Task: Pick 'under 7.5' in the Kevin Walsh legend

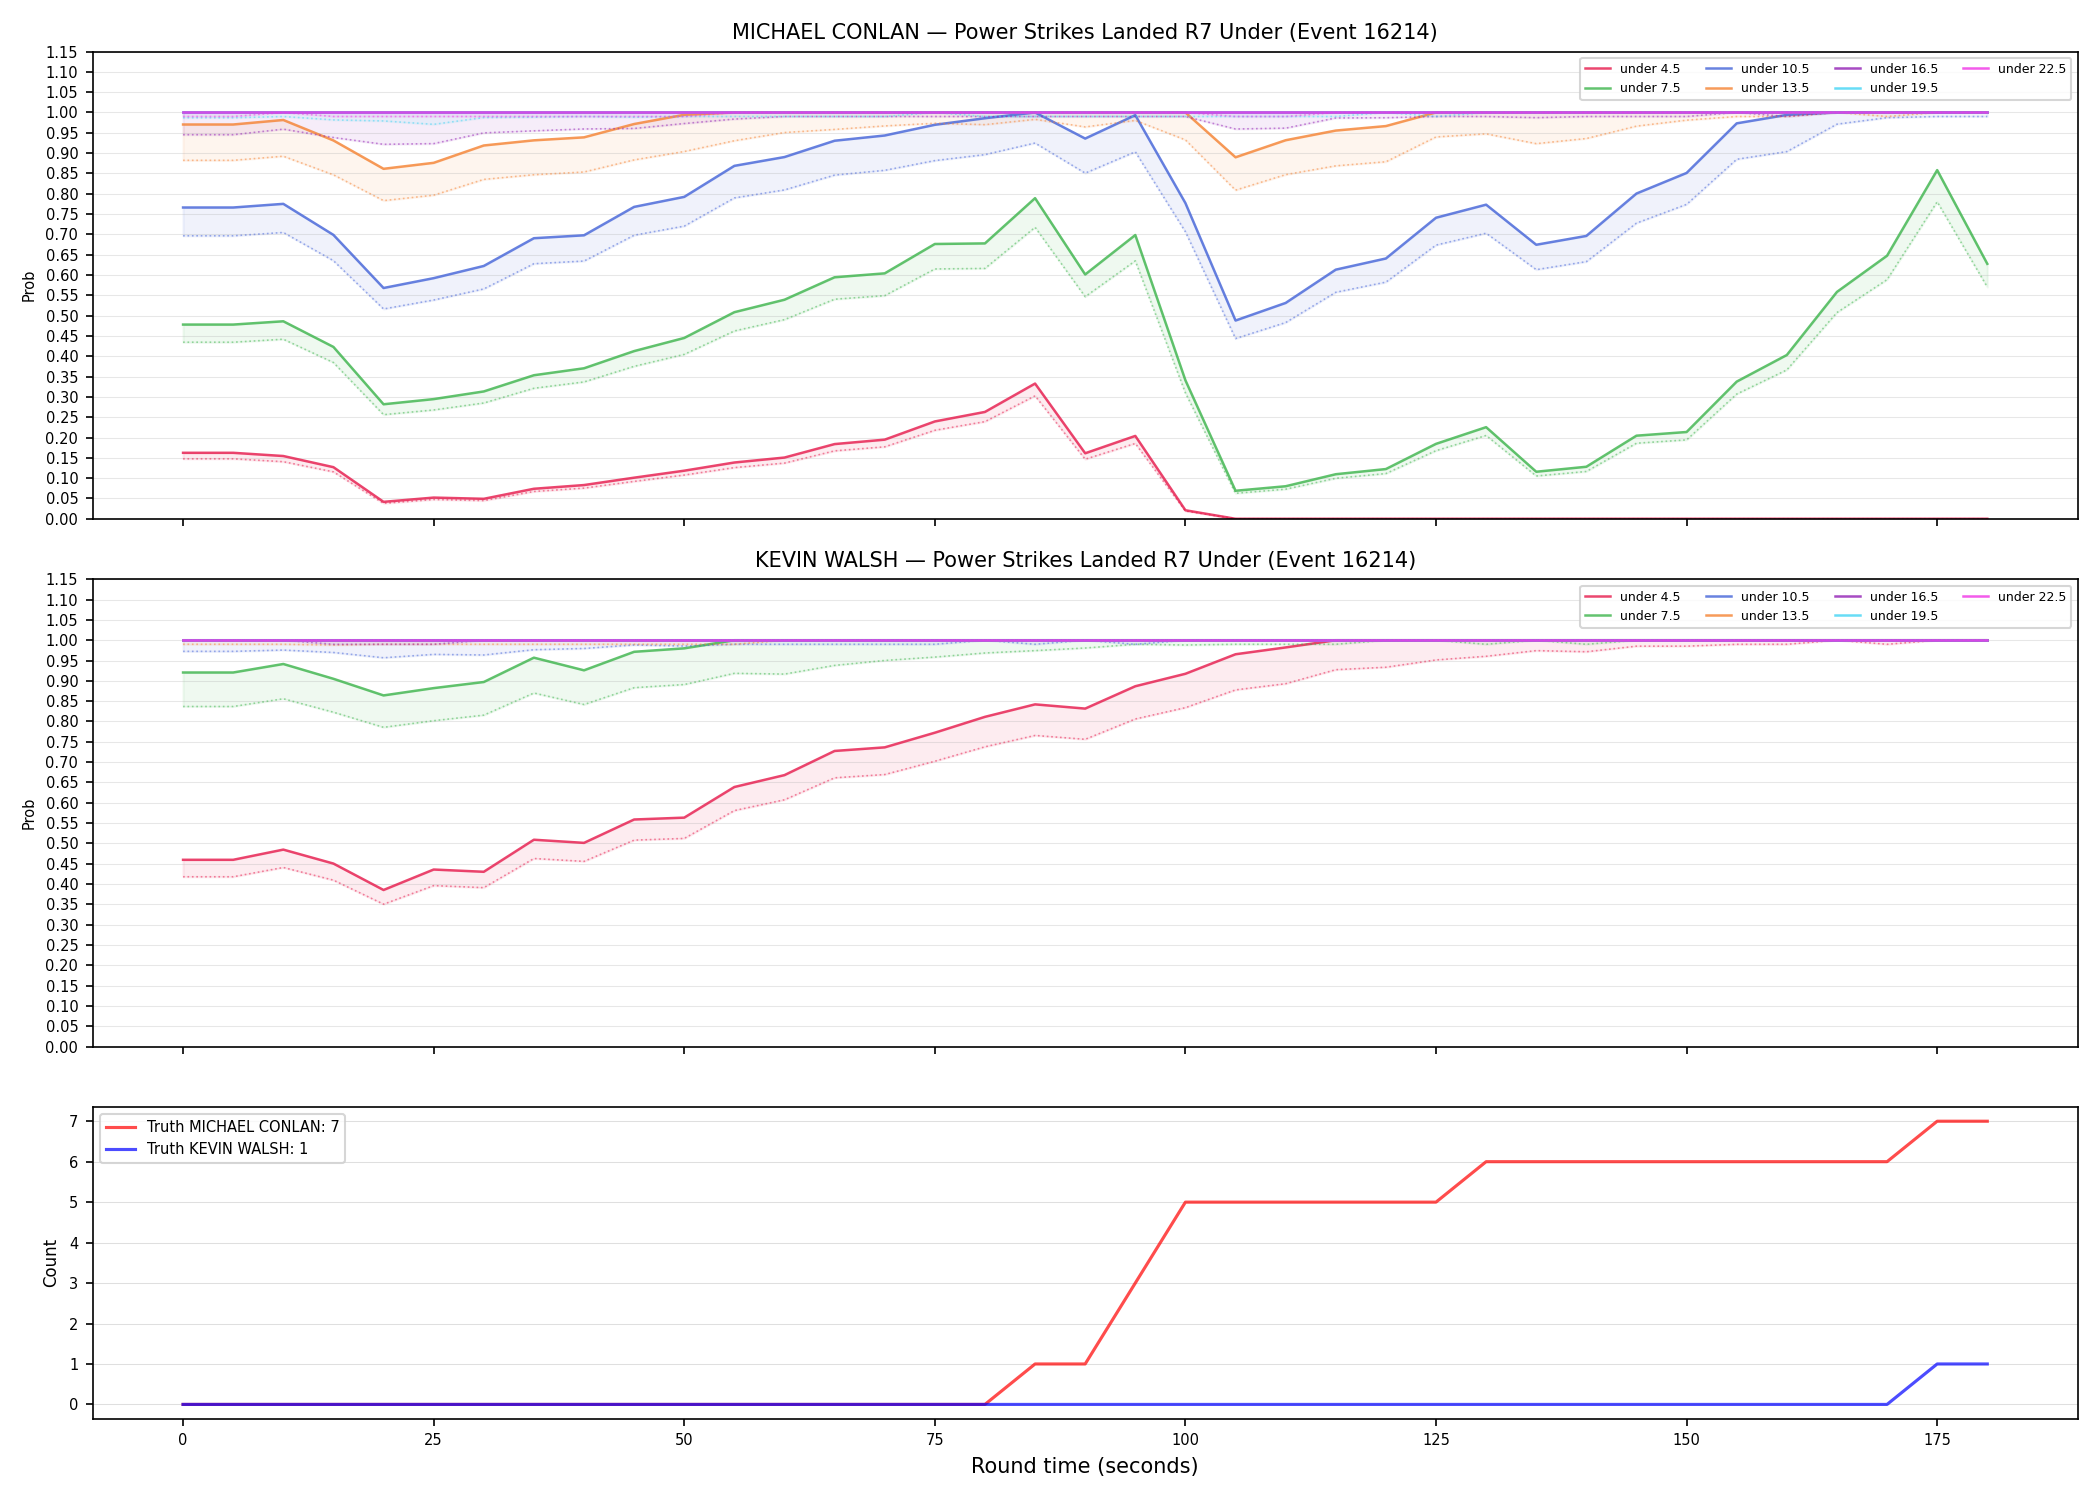Action: pyautogui.click(x=1633, y=616)
